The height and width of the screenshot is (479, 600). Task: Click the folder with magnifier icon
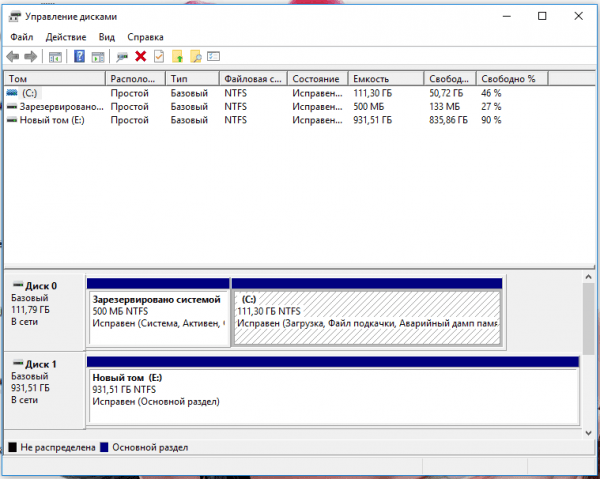click(x=196, y=57)
